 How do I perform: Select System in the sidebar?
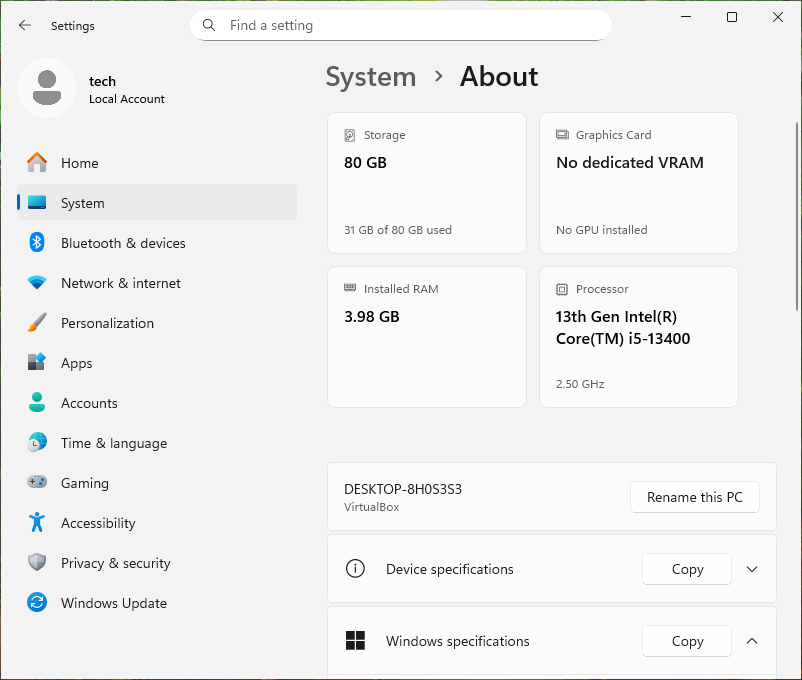point(157,203)
